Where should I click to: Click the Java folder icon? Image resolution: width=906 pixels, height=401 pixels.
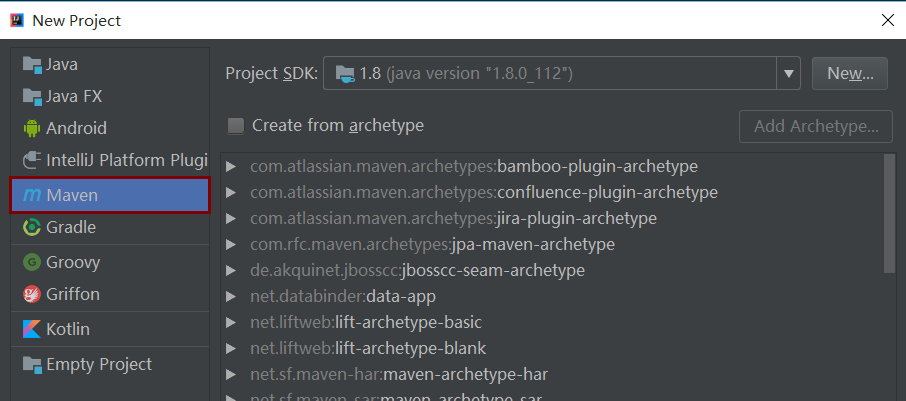(32, 64)
